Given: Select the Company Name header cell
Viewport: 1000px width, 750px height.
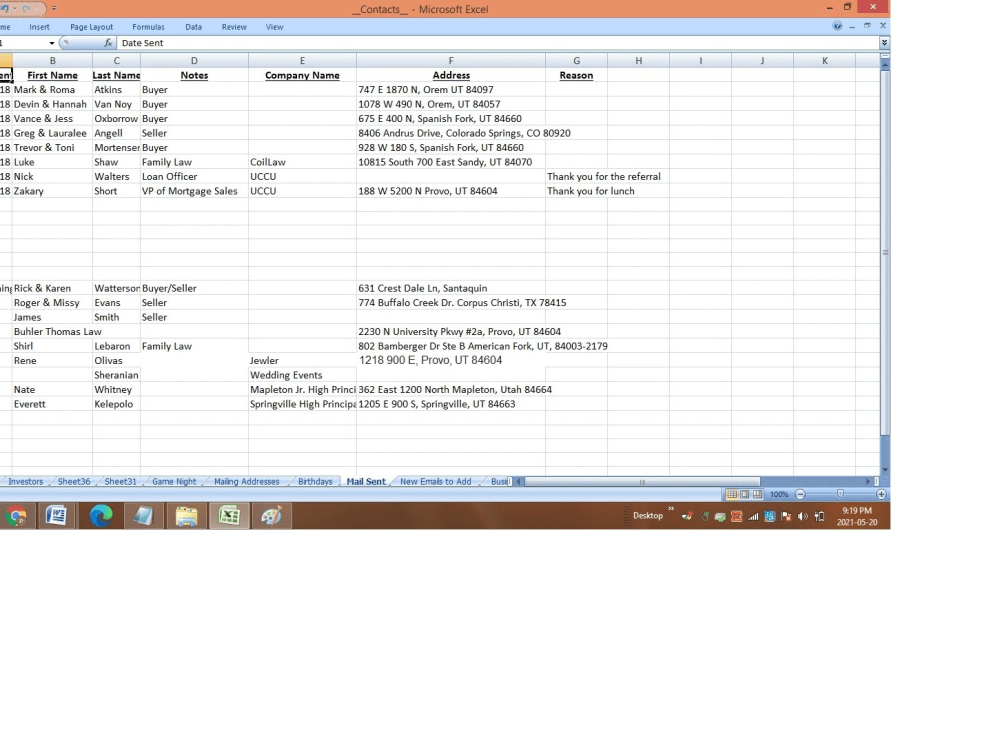Looking at the screenshot, I should (302, 75).
